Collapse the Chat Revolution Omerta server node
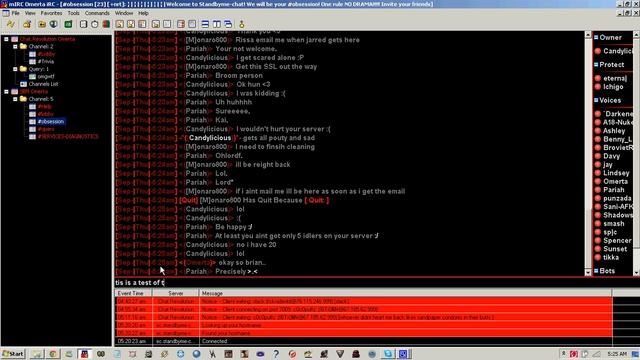Screen dimensions: 640x360 point(6,39)
